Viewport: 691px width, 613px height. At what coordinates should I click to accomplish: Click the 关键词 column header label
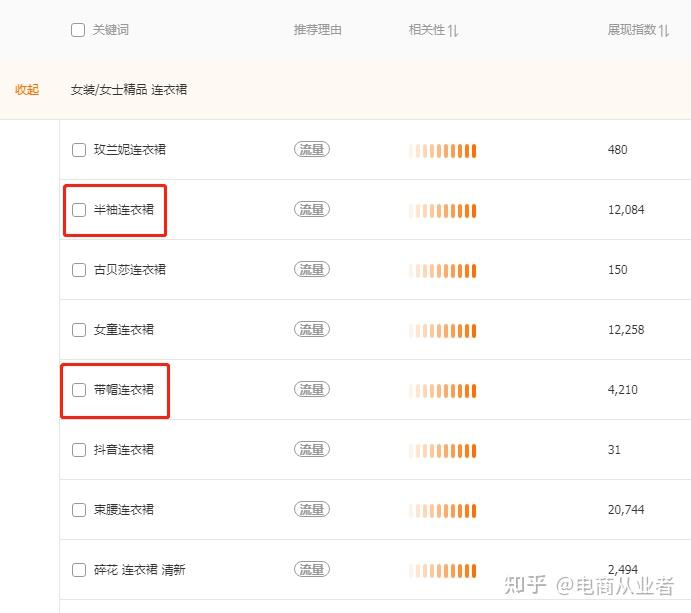tap(111, 30)
